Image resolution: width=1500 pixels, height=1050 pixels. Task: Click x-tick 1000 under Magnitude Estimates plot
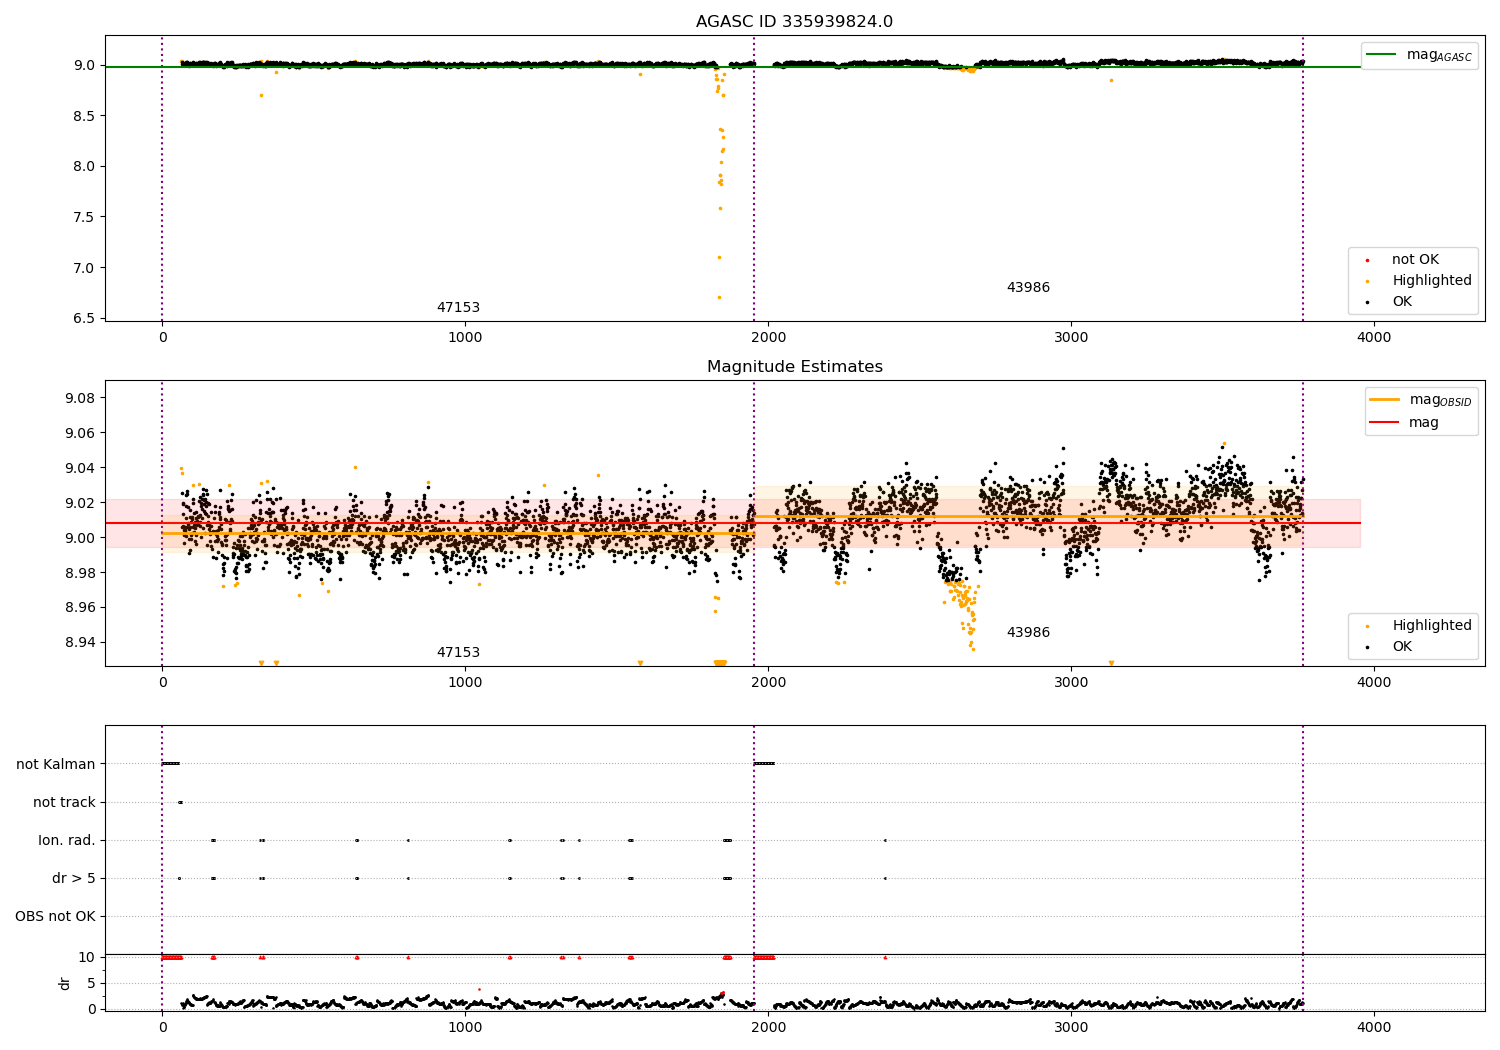tap(465, 683)
